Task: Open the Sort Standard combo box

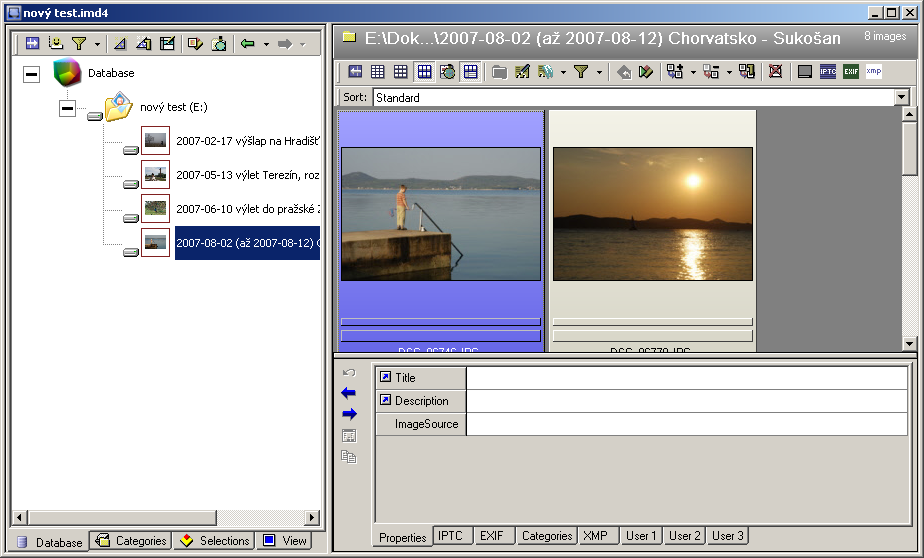Action: point(901,97)
